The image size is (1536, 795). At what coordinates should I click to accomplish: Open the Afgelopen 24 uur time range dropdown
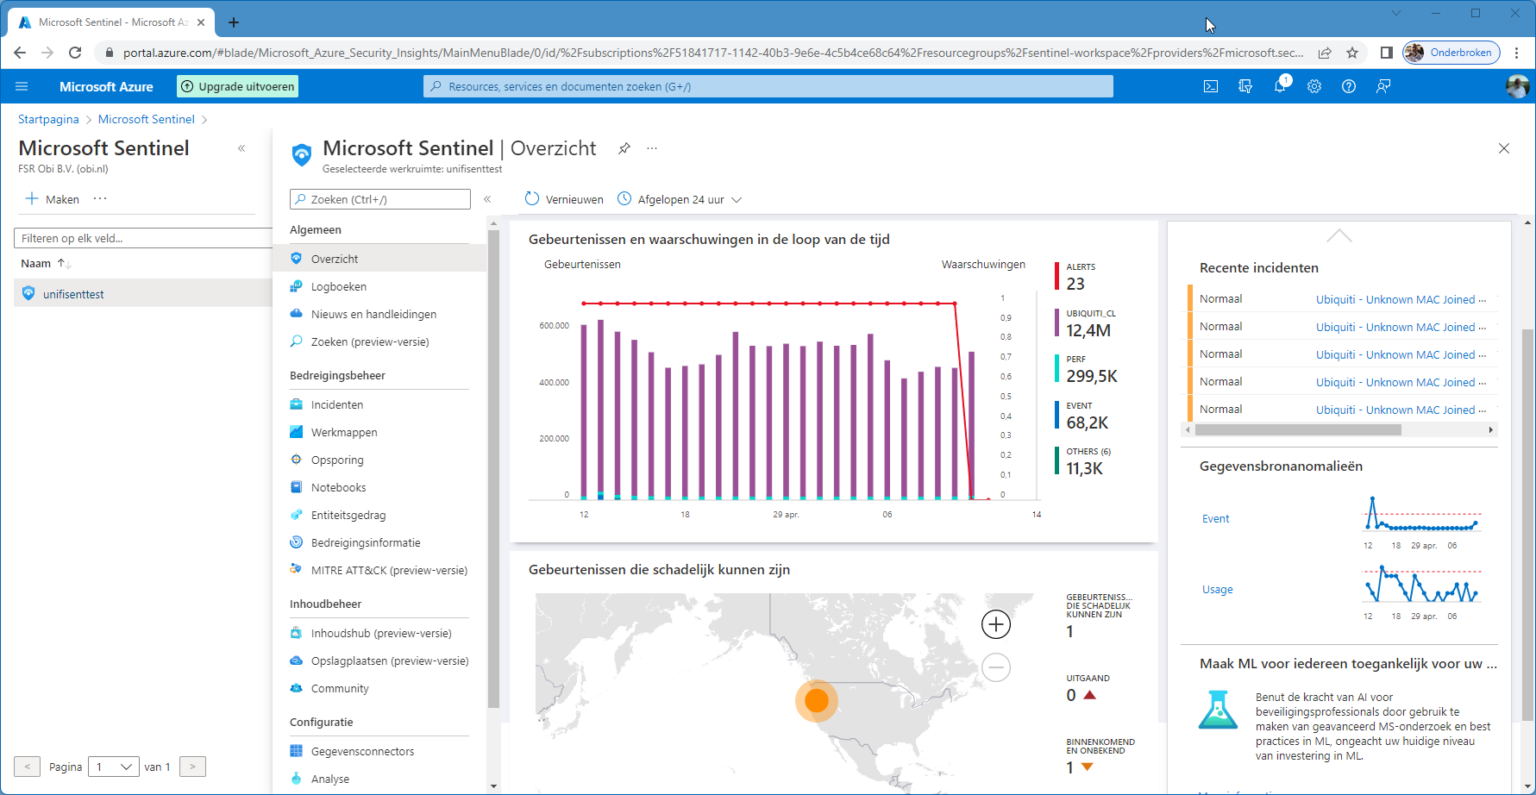tap(680, 199)
